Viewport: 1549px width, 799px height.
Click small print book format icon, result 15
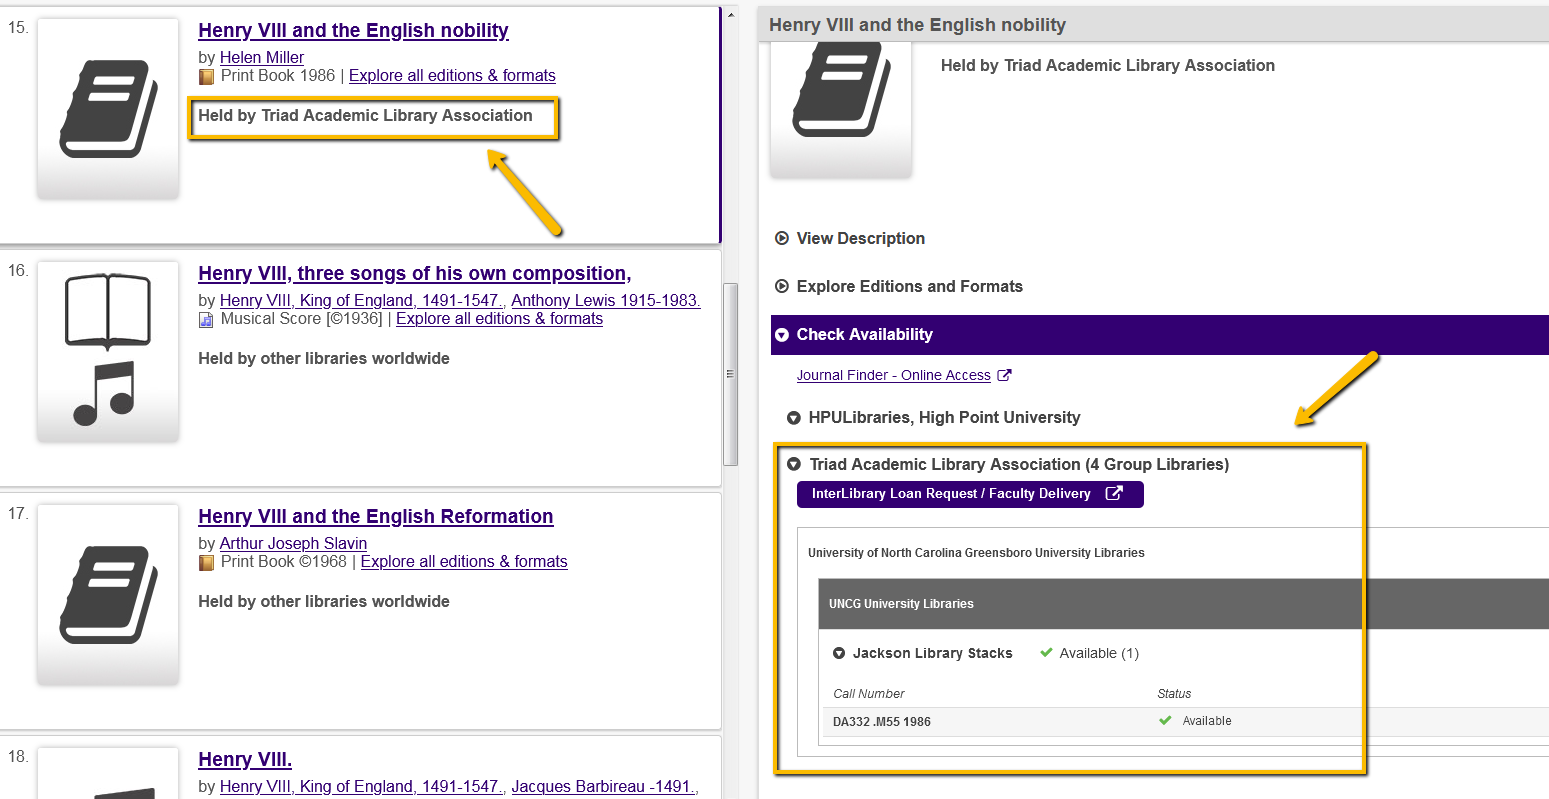pyautogui.click(x=207, y=77)
